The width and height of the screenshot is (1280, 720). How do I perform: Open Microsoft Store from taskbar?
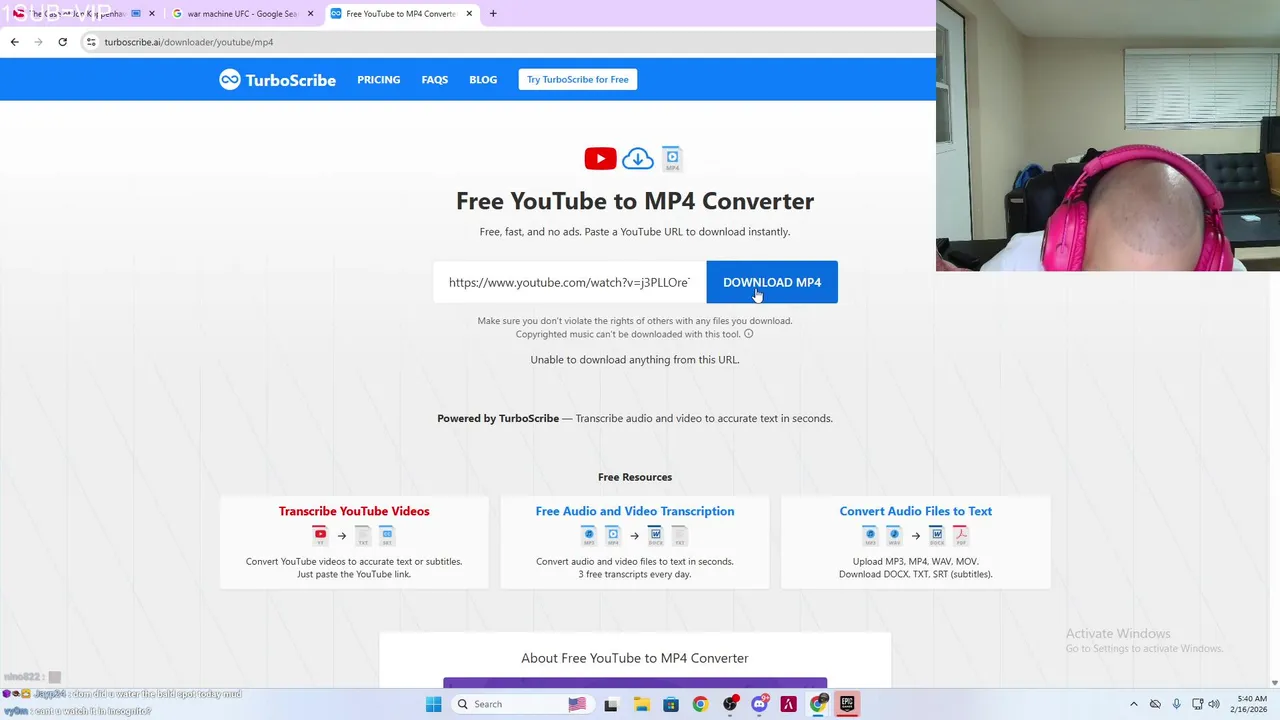[670, 704]
